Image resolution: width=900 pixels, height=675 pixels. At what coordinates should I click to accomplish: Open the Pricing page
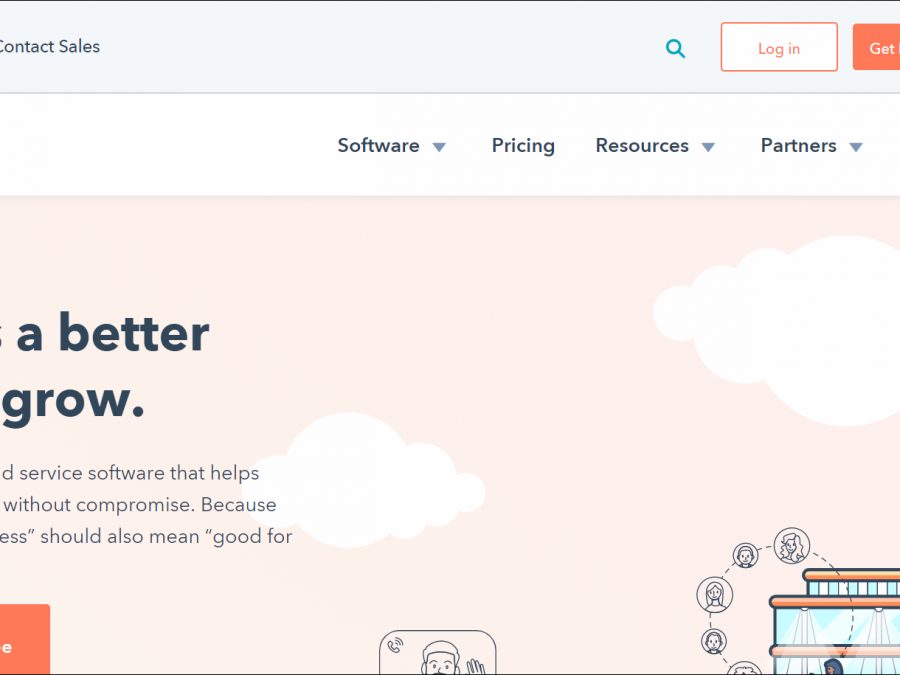click(523, 146)
